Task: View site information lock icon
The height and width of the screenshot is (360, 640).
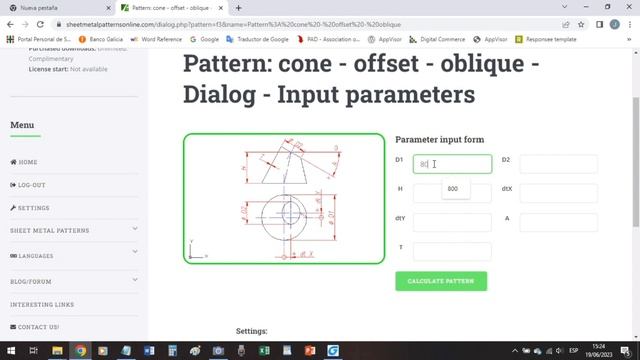Action: pyautogui.click(x=59, y=24)
